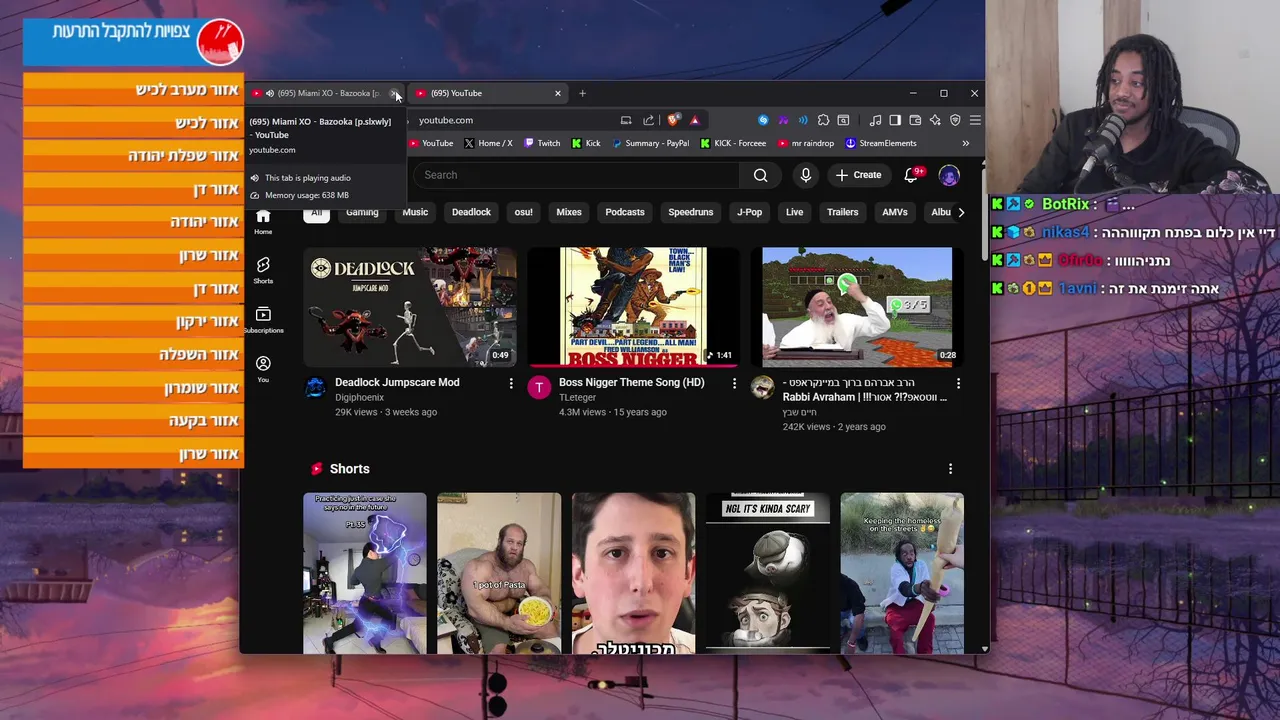Click the share page icon in address bar
This screenshot has height=720, width=1280.
point(648,120)
